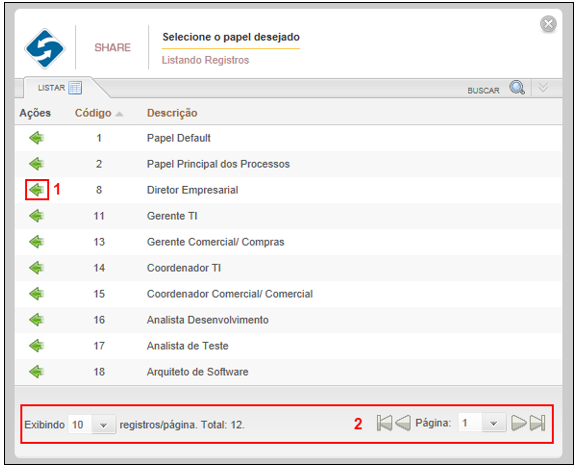The image size is (578, 469).
Task: Open the Página number dropdown
Action: pyautogui.click(x=494, y=423)
